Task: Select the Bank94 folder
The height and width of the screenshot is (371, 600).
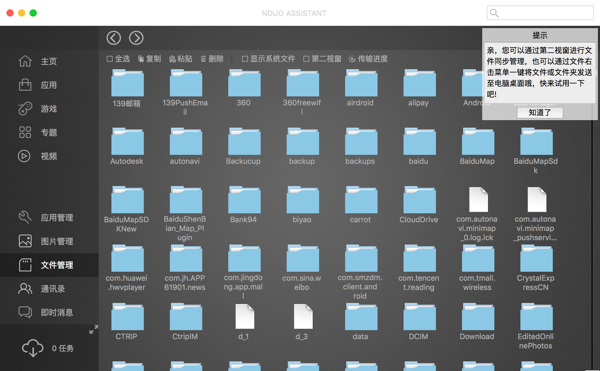Action: coord(244,200)
